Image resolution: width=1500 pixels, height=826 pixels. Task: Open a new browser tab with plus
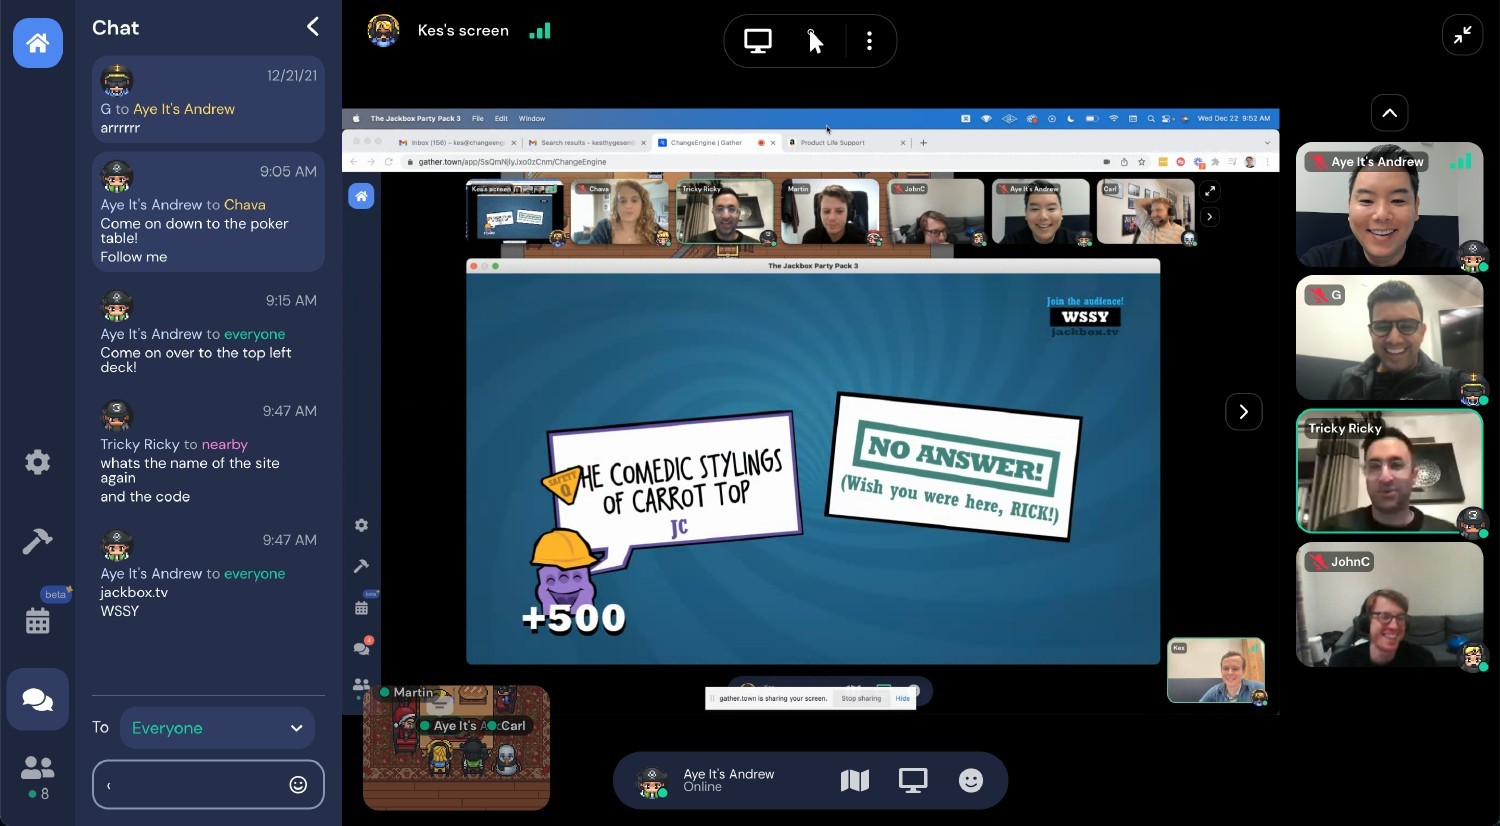(923, 143)
